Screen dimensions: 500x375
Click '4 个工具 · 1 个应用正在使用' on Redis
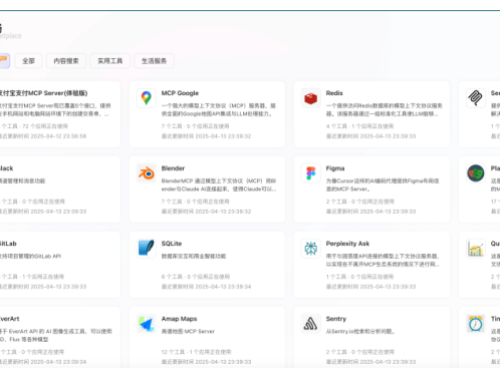pos(360,126)
